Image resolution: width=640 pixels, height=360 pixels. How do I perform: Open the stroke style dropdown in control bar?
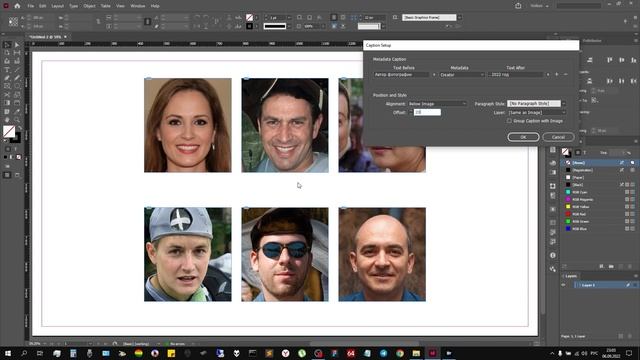click(289, 26)
